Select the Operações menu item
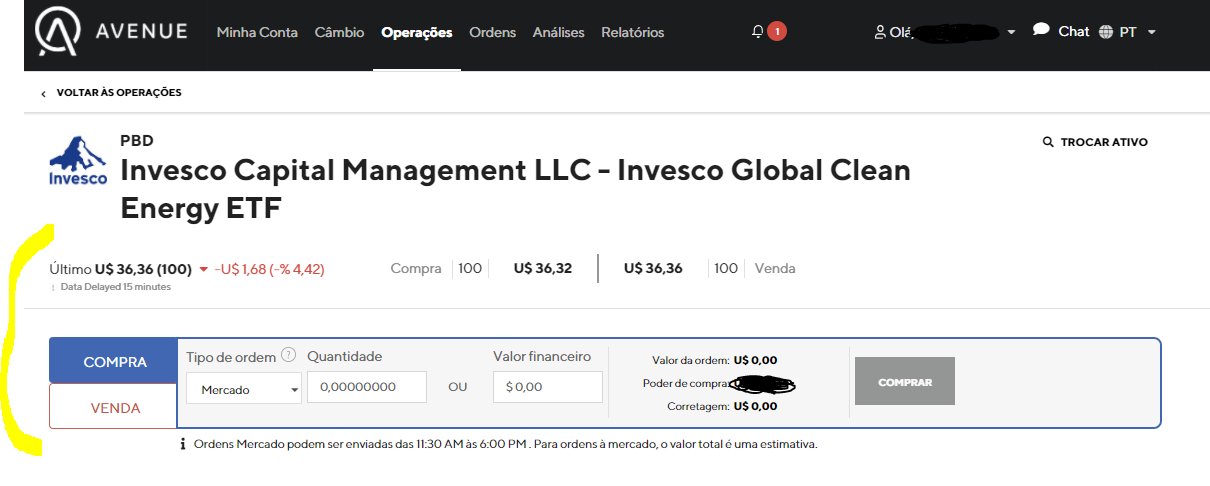The height and width of the screenshot is (486, 1210). pos(417,32)
